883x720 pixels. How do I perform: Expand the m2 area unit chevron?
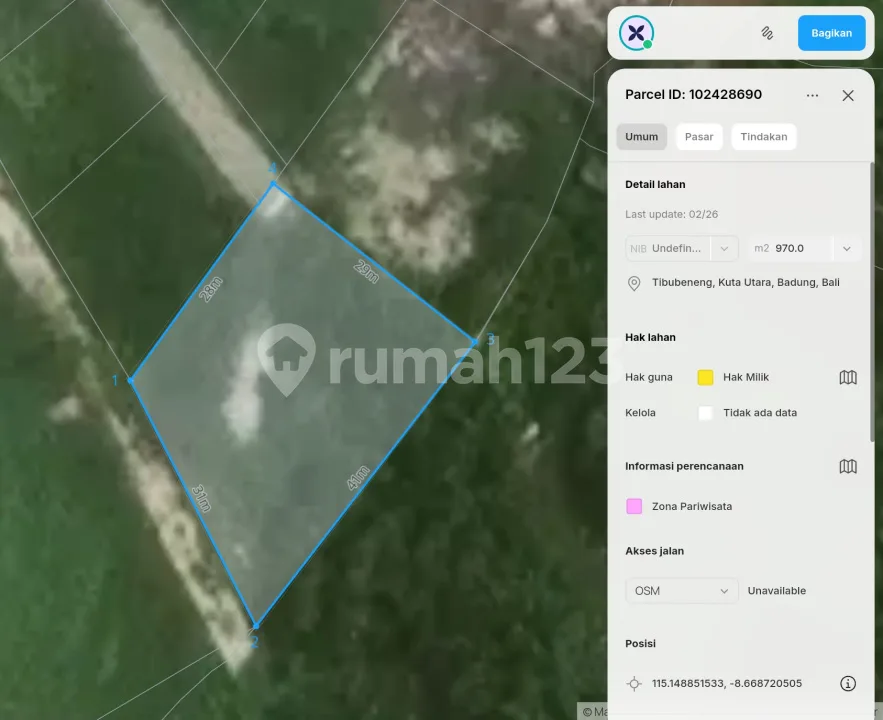coord(846,248)
